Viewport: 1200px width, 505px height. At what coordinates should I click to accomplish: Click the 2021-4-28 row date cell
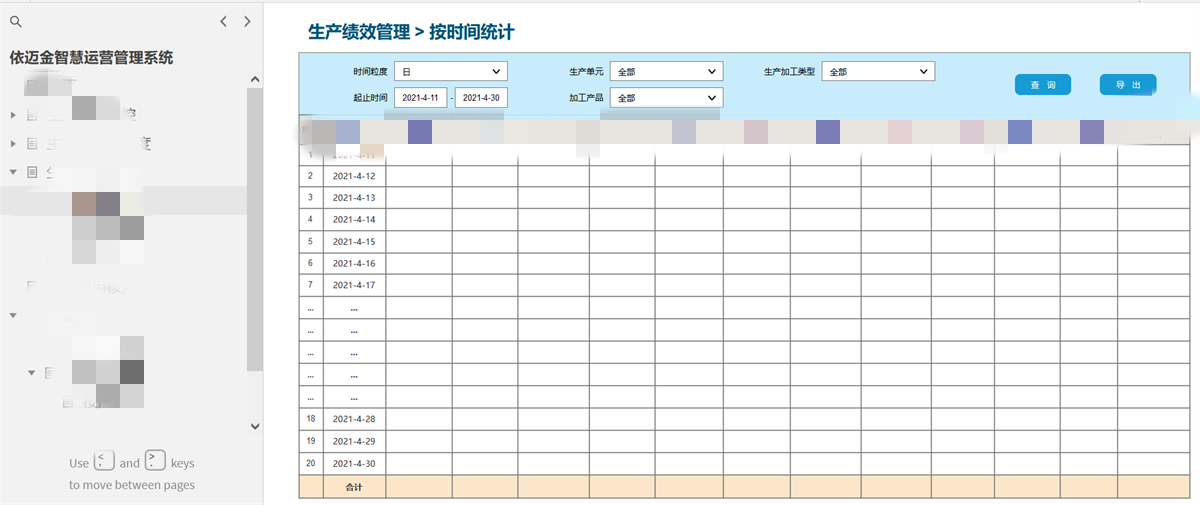tap(354, 419)
